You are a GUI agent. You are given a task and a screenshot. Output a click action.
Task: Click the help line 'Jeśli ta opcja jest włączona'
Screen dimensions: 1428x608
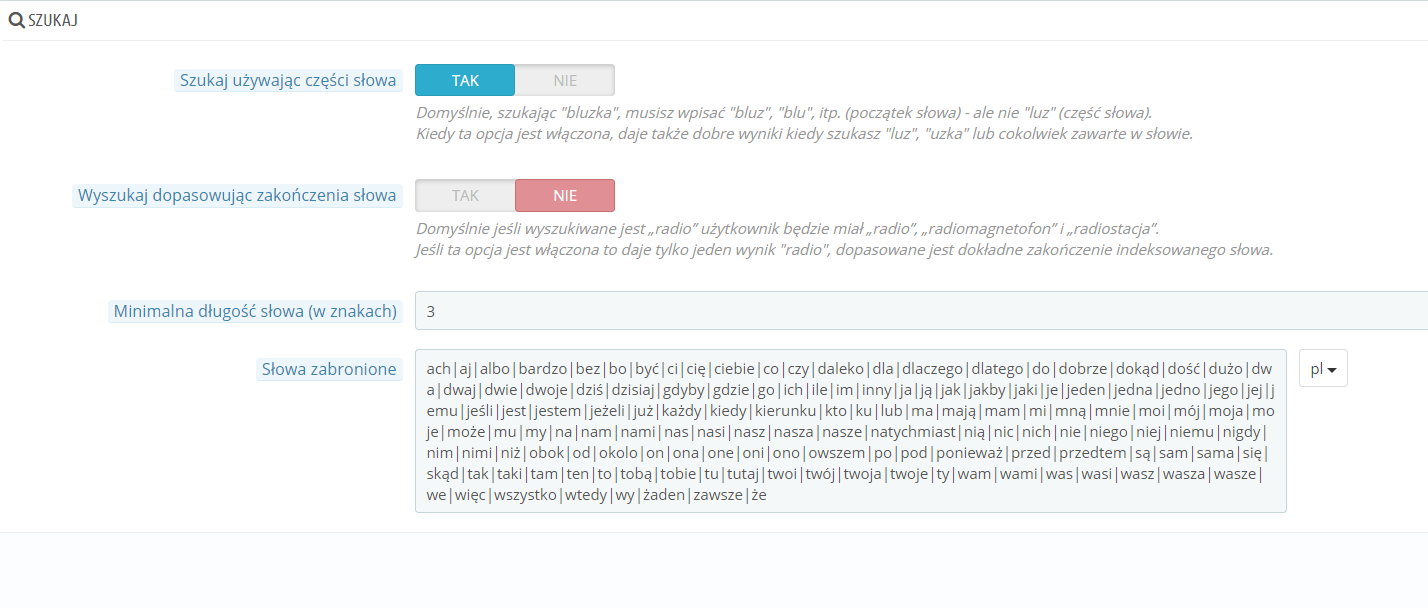pyautogui.click(x=844, y=249)
